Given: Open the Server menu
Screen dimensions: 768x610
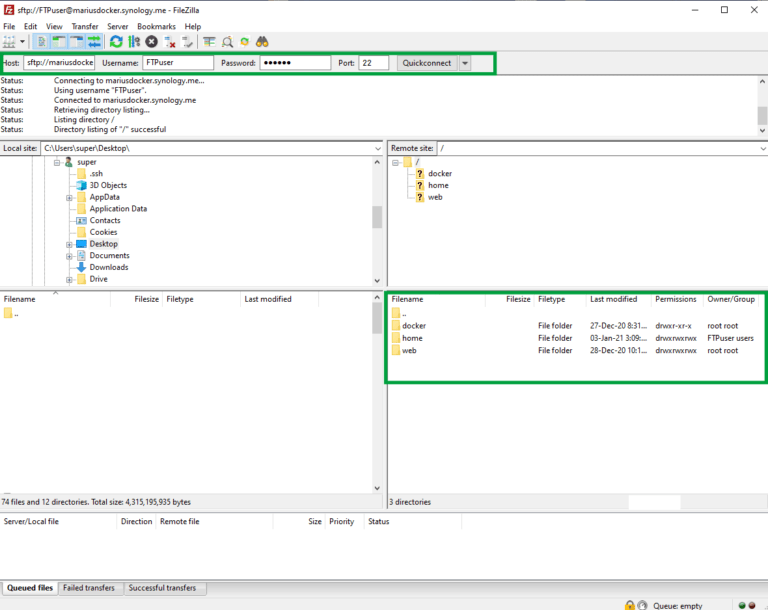Looking at the screenshot, I should tap(118, 26).
